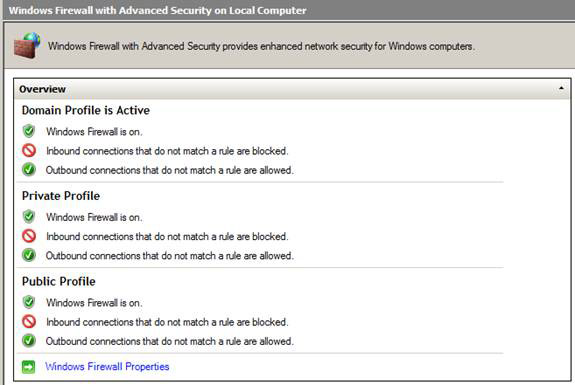
Task: Open Windows Firewall Properties link
Action: (107, 366)
